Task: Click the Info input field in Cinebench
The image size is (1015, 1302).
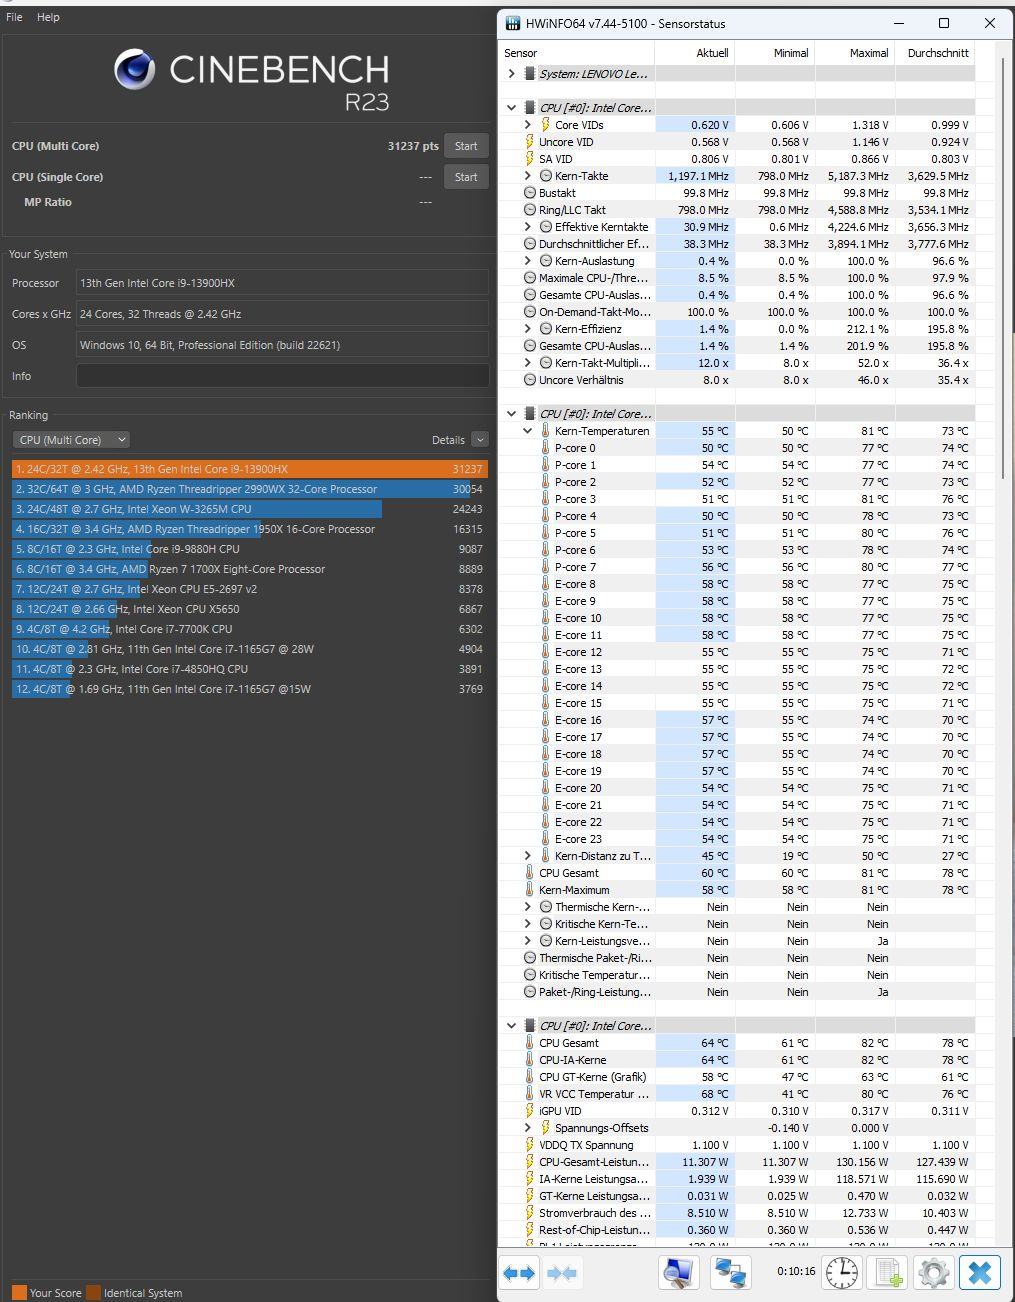Action: (x=283, y=376)
